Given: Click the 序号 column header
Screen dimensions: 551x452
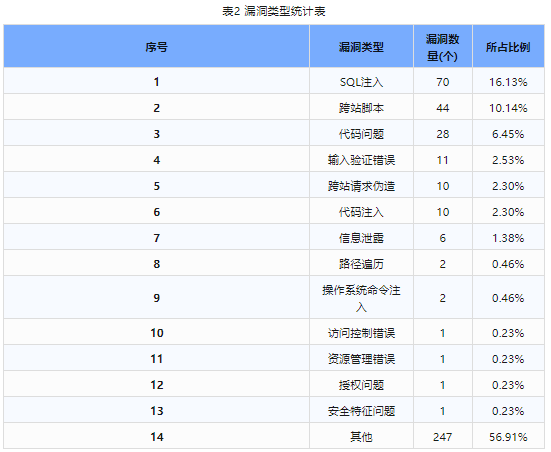Looking at the screenshot, I should click(x=156, y=47).
